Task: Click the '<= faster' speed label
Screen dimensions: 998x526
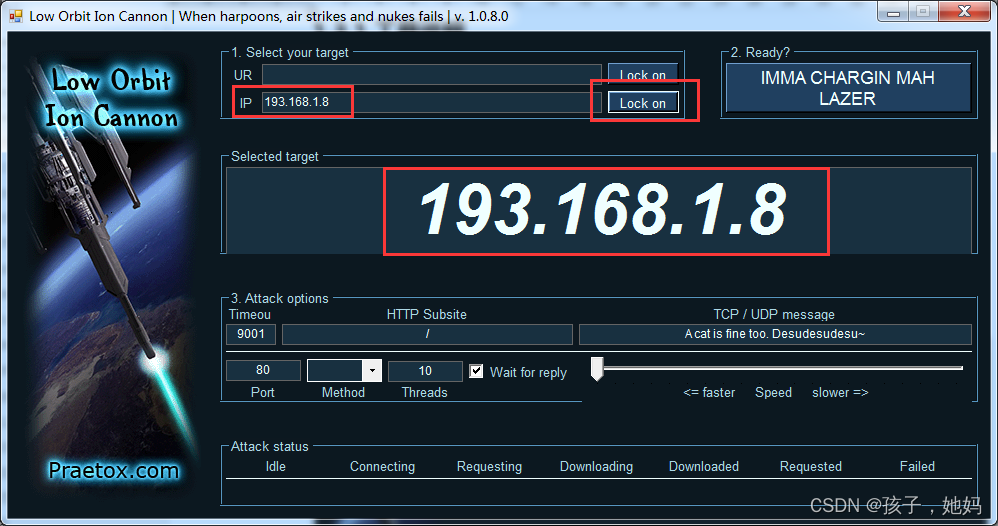Action: click(709, 392)
